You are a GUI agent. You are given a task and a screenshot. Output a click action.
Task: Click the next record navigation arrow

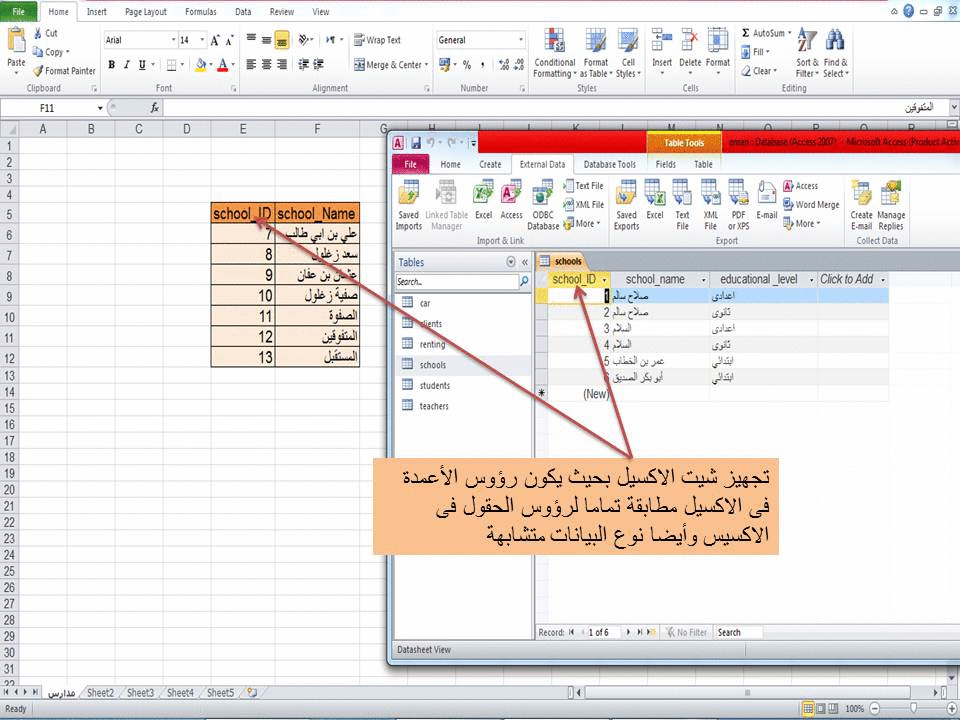click(x=628, y=632)
